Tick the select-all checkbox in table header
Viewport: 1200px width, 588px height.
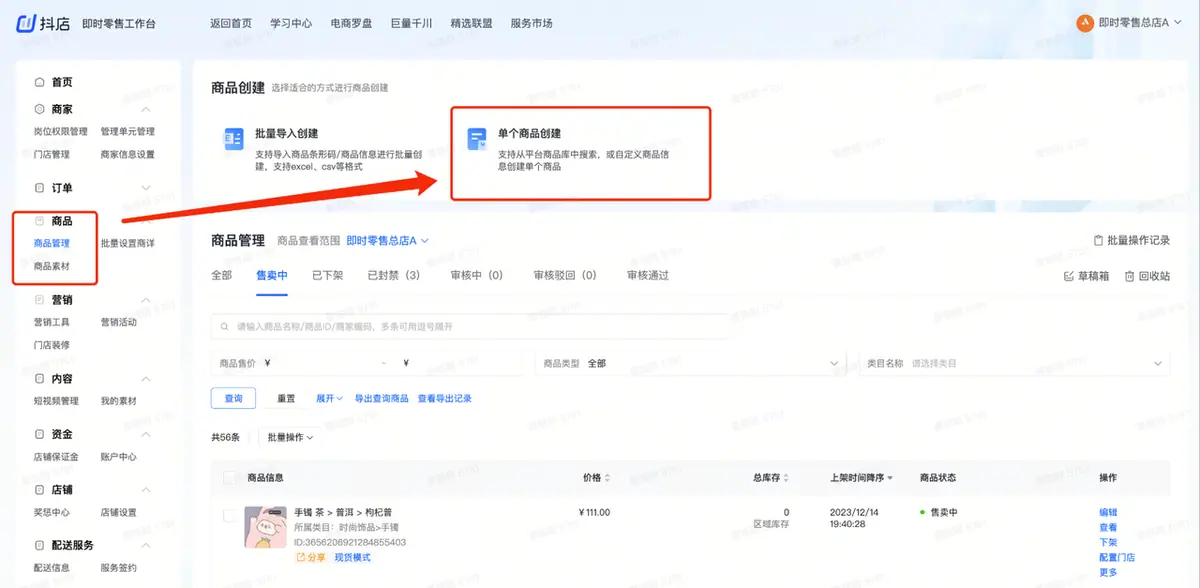click(230, 478)
